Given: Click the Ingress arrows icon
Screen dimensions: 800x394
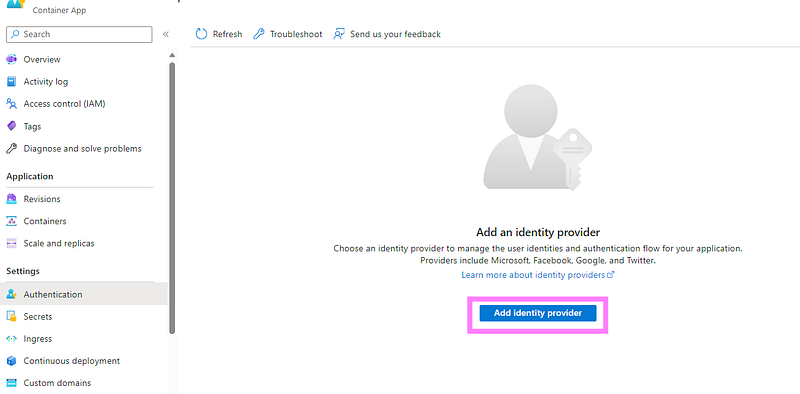Looking at the screenshot, I should click(11, 339).
